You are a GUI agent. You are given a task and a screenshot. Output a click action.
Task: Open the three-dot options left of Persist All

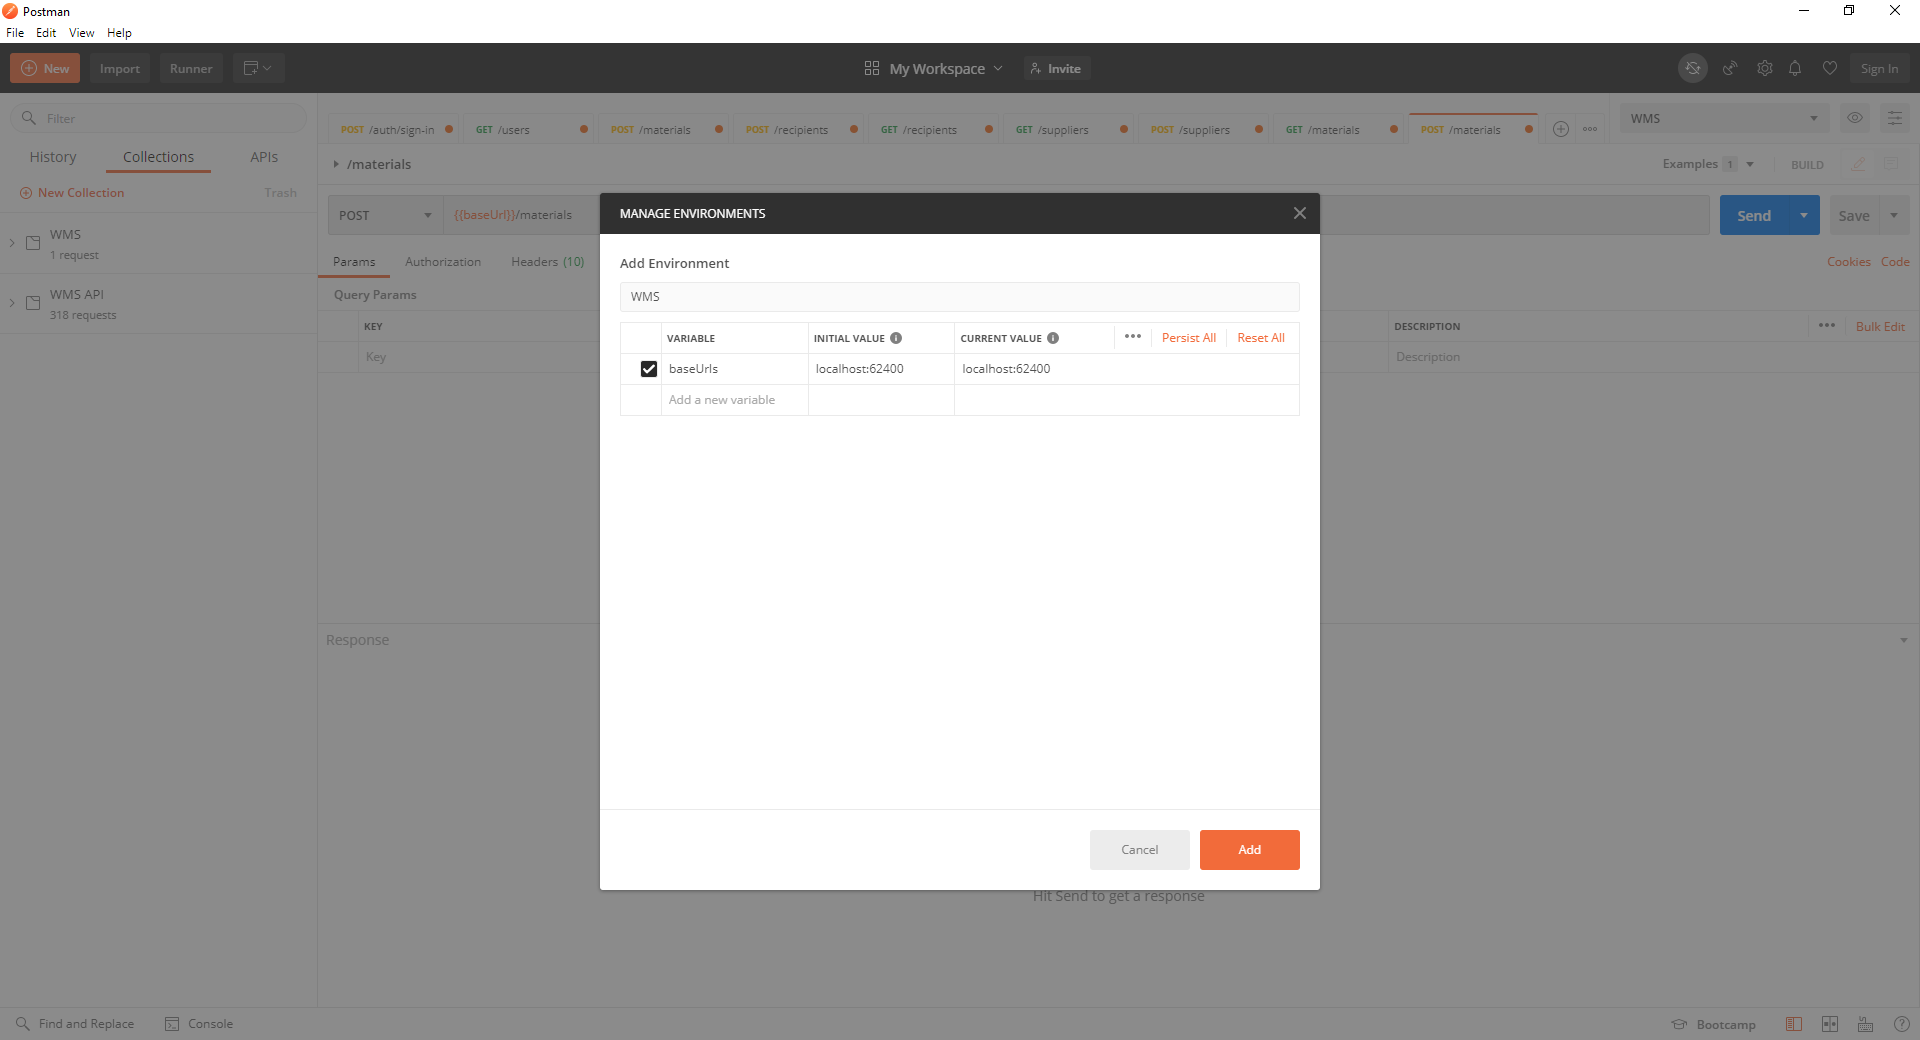[1132, 337]
